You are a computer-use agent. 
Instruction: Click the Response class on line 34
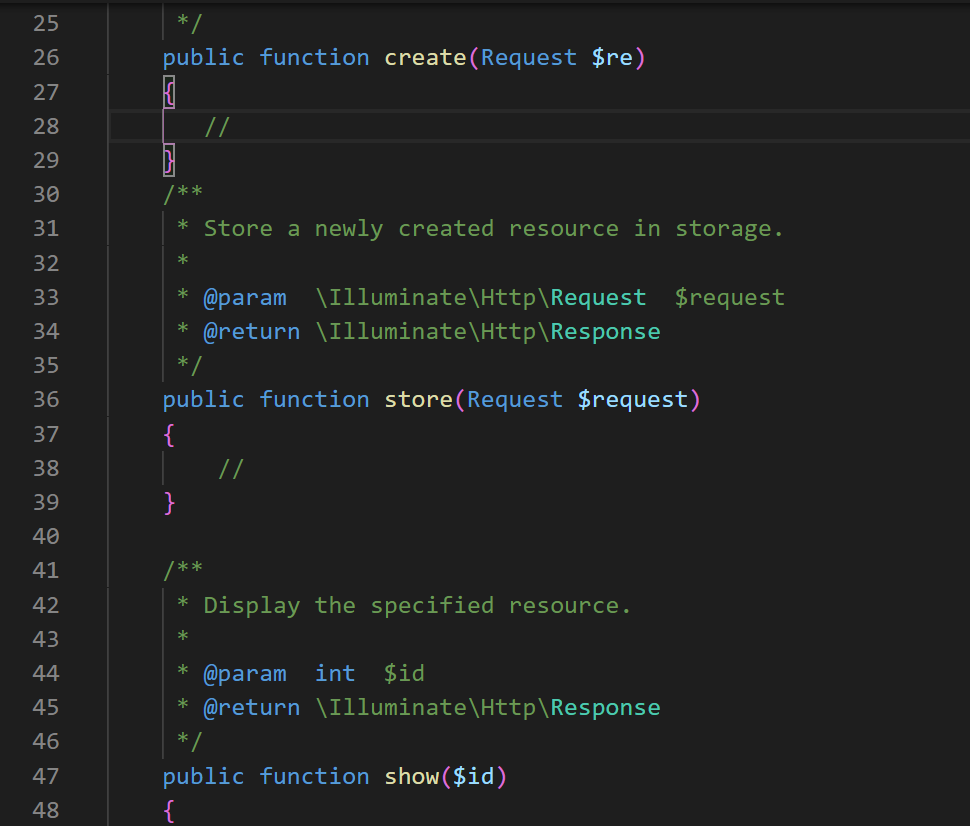point(605,331)
